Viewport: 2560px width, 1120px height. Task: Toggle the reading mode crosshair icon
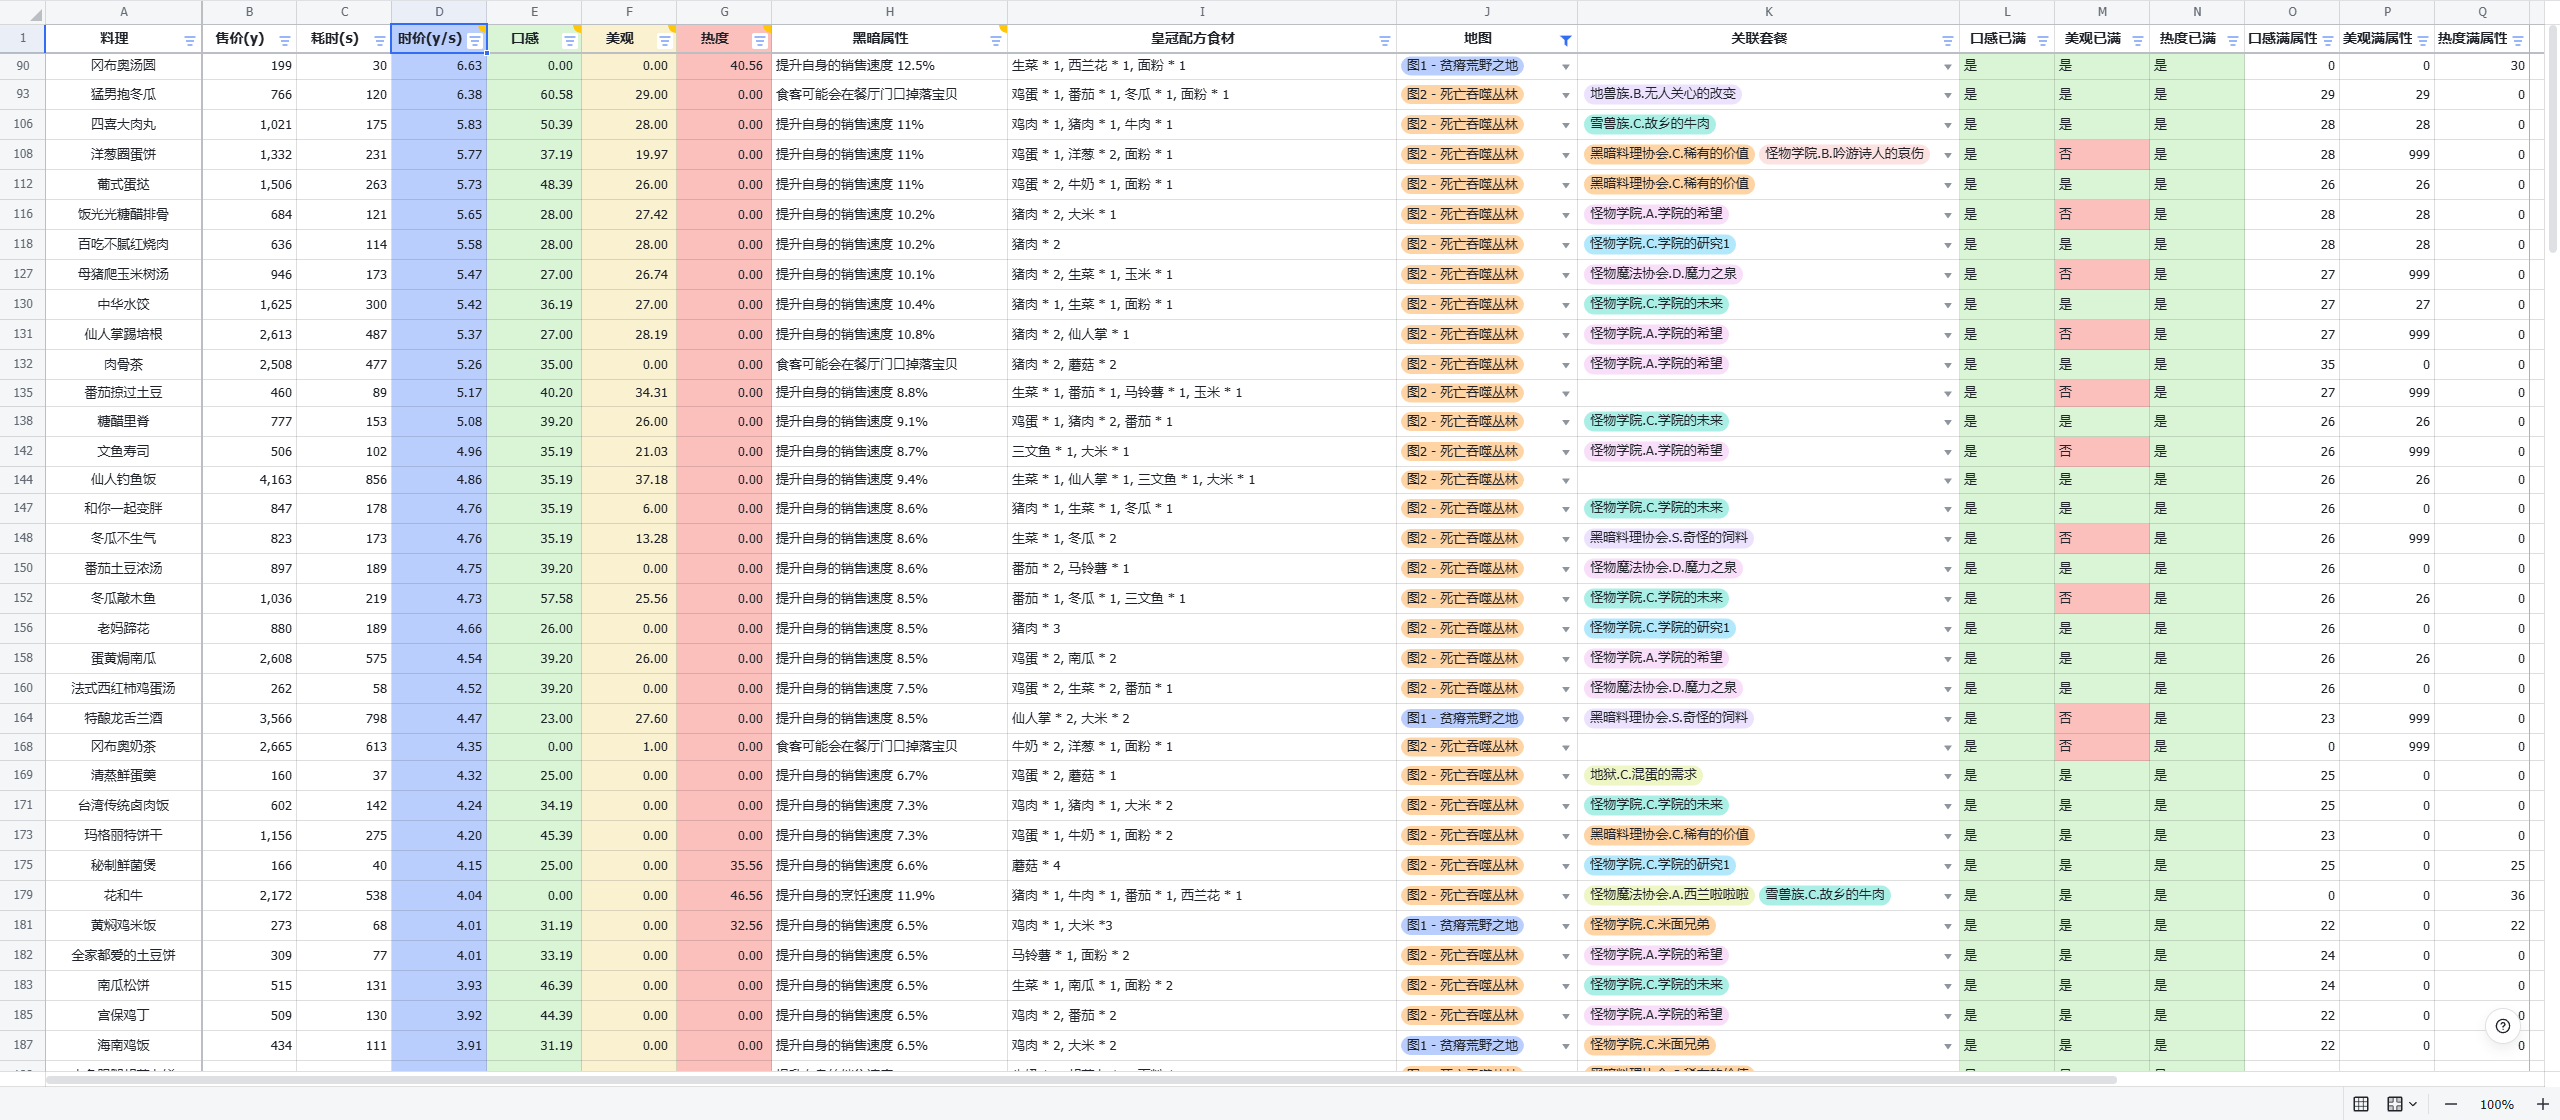(2395, 1104)
